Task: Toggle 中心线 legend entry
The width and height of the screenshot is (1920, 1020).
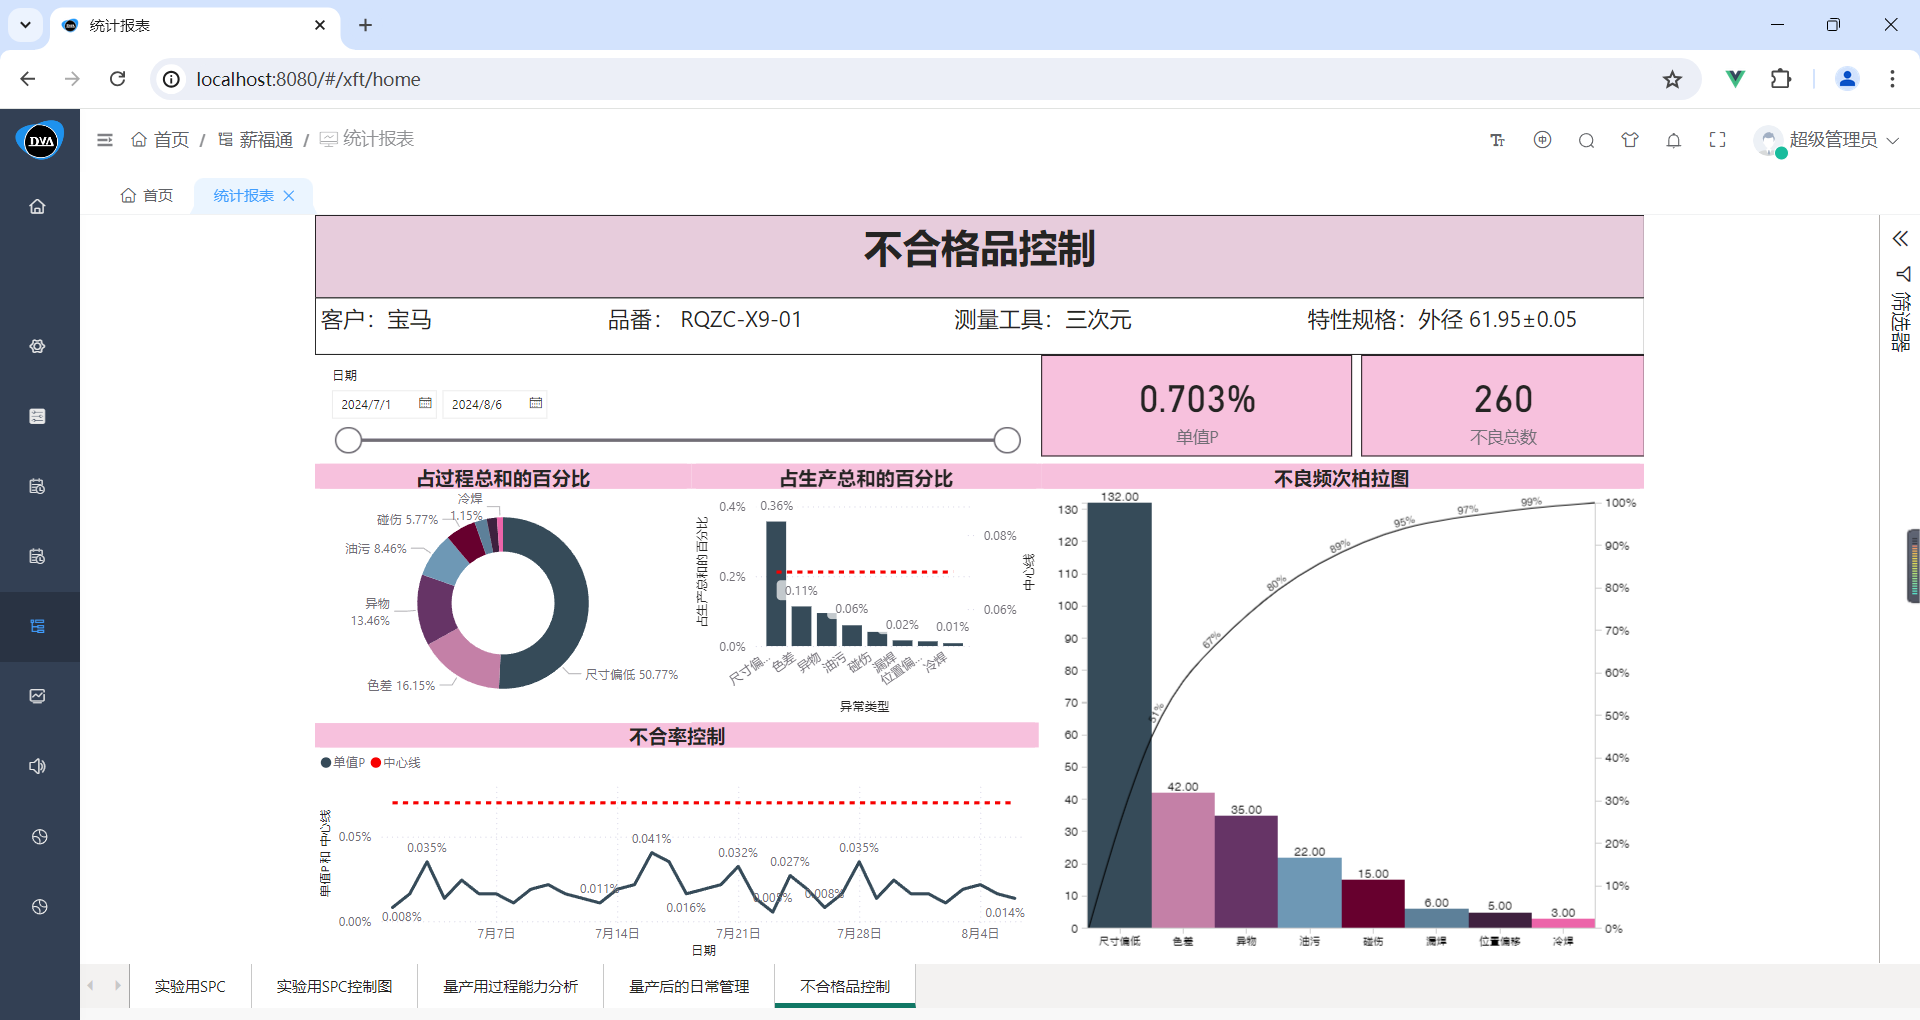Action: pos(396,763)
